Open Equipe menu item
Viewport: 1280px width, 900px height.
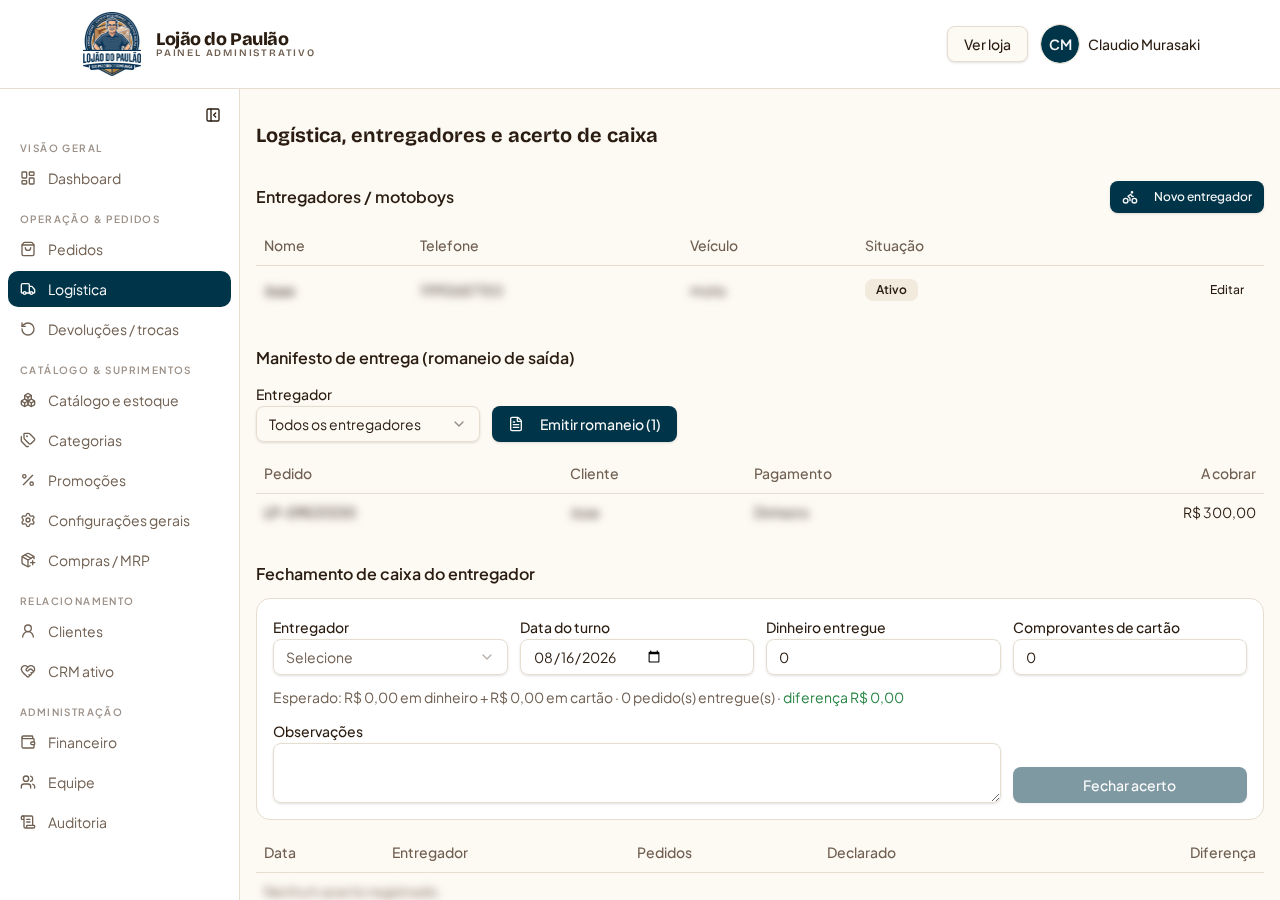tap(119, 782)
